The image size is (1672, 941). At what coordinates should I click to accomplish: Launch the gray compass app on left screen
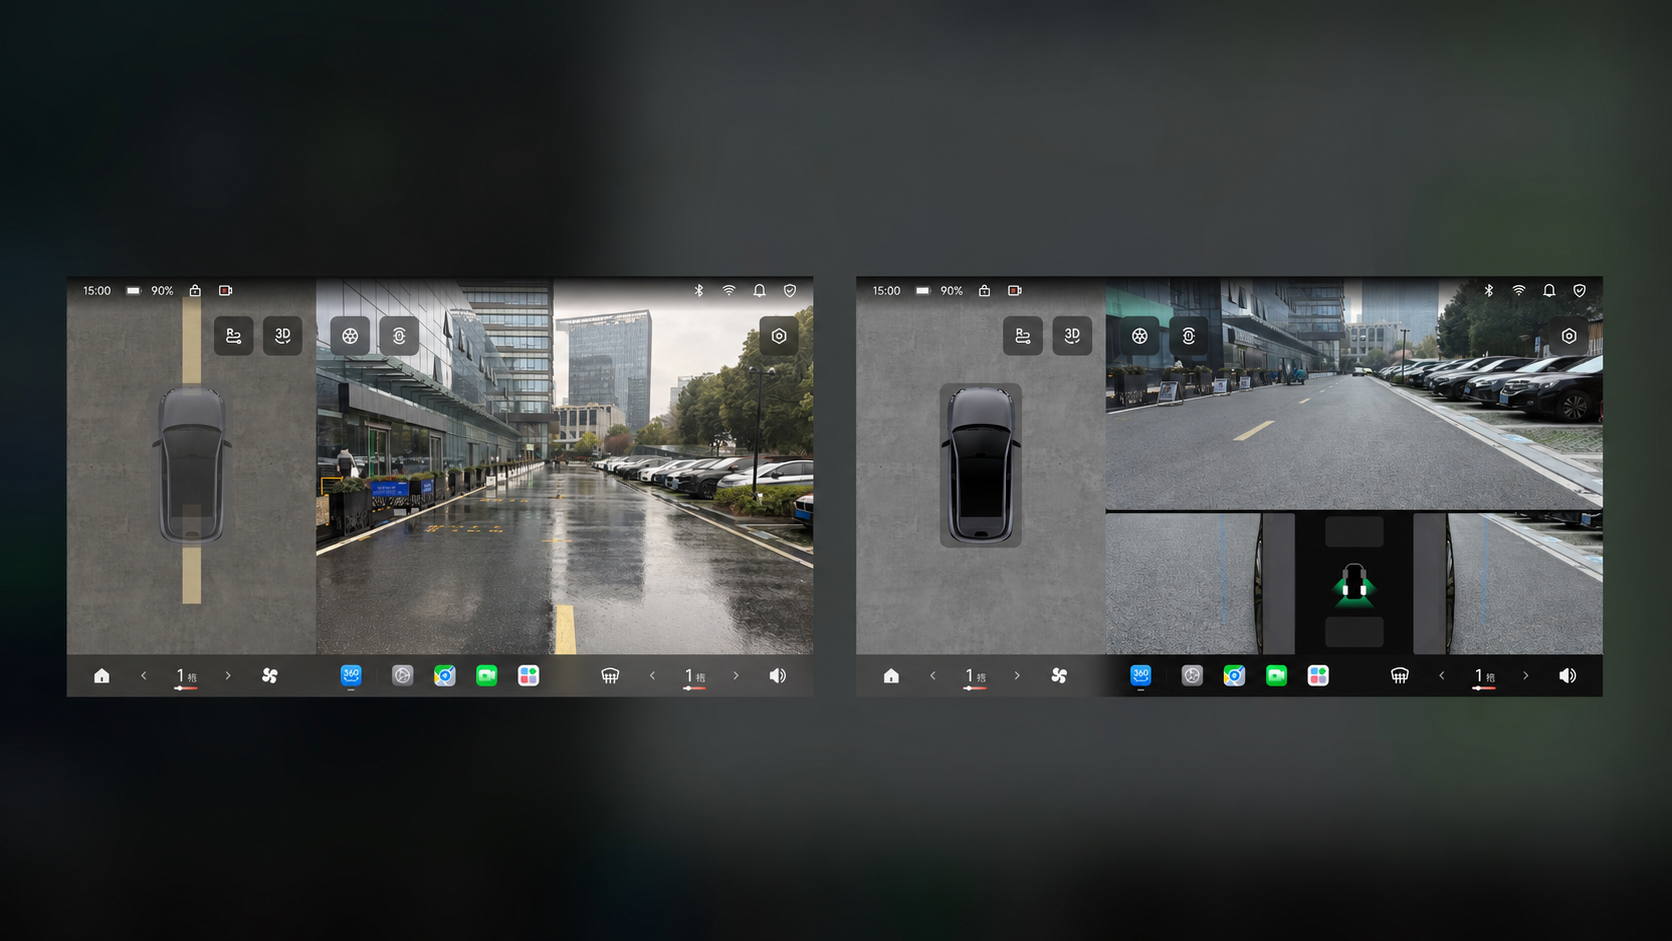402,676
